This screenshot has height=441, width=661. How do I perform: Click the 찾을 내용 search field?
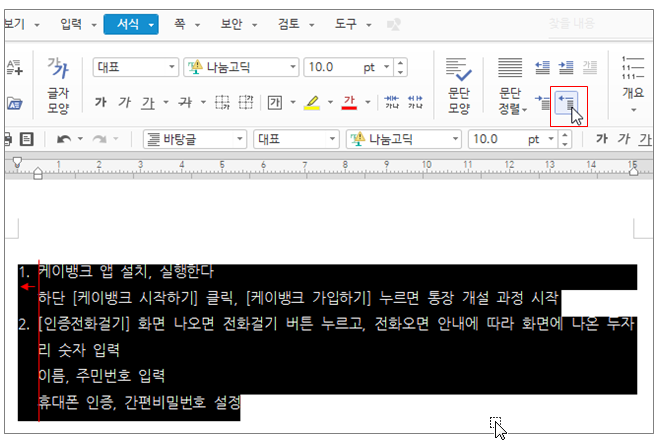coord(600,24)
